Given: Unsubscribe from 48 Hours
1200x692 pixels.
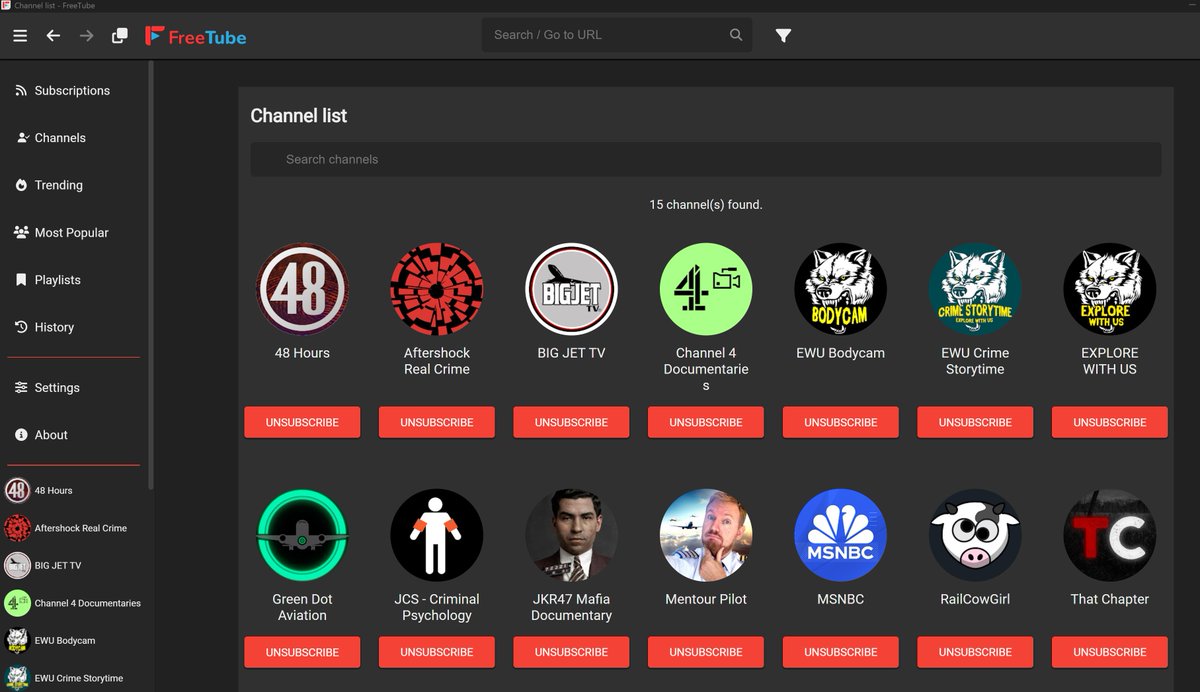Looking at the screenshot, I should click(x=302, y=422).
